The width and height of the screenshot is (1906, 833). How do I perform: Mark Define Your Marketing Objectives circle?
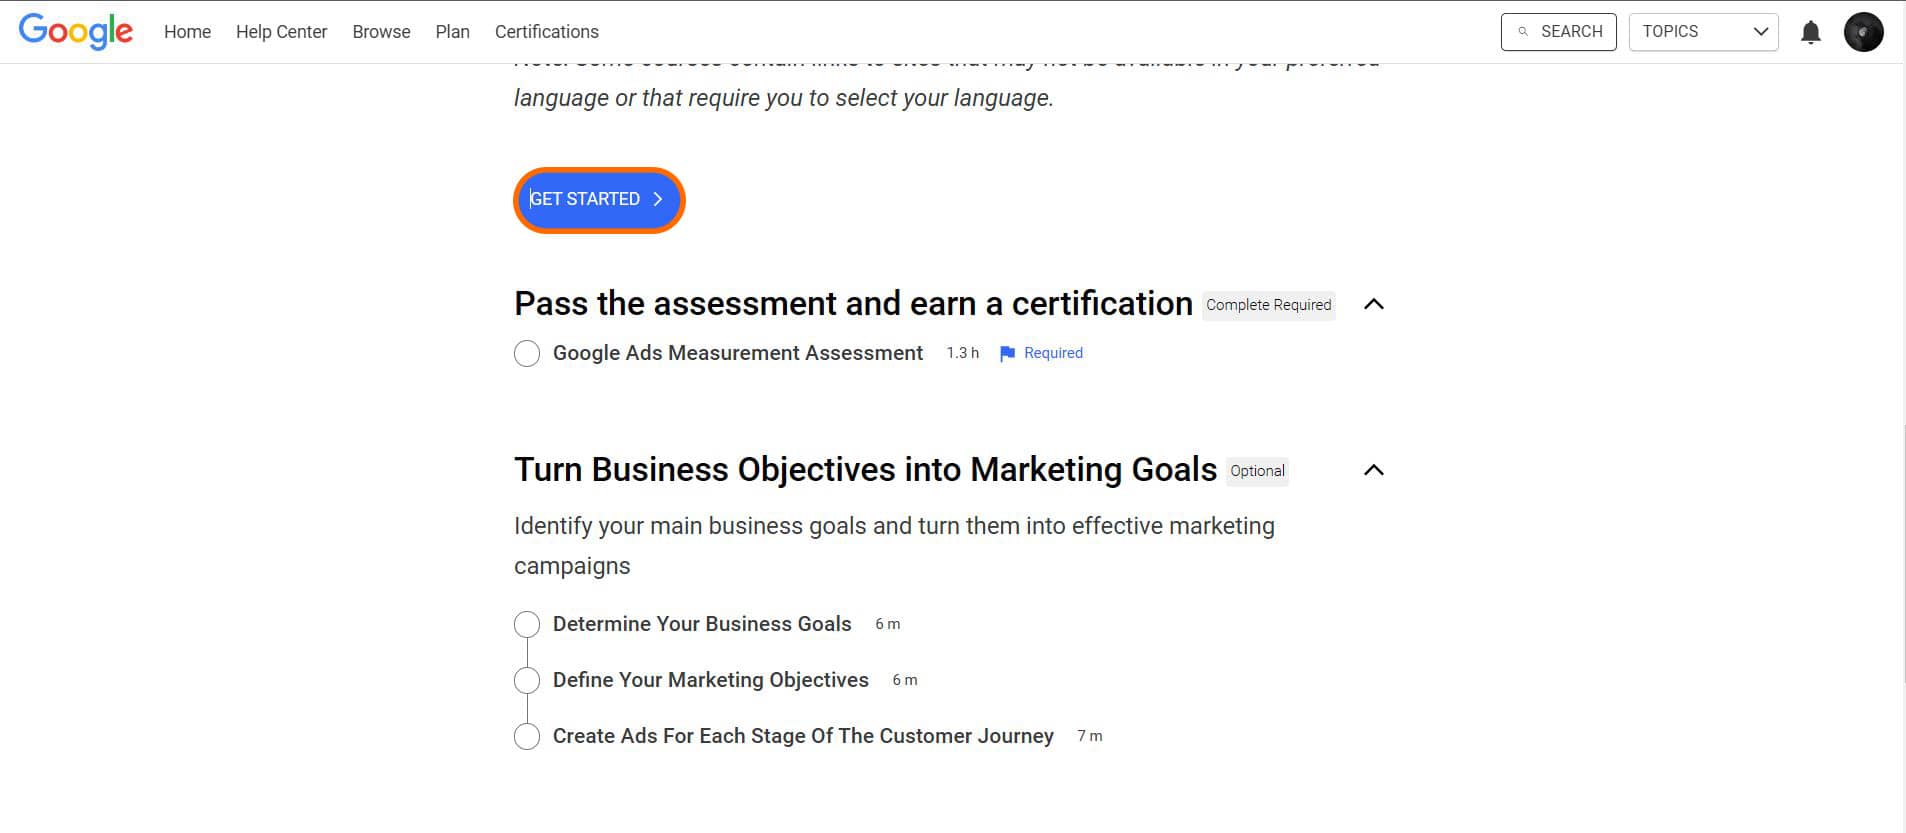(527, 680)
